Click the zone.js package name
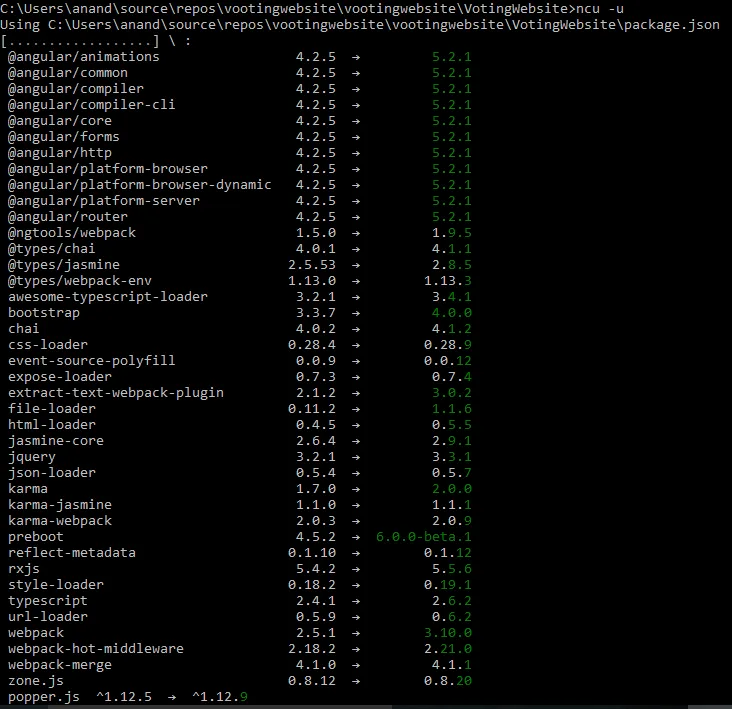 point(35,681)
